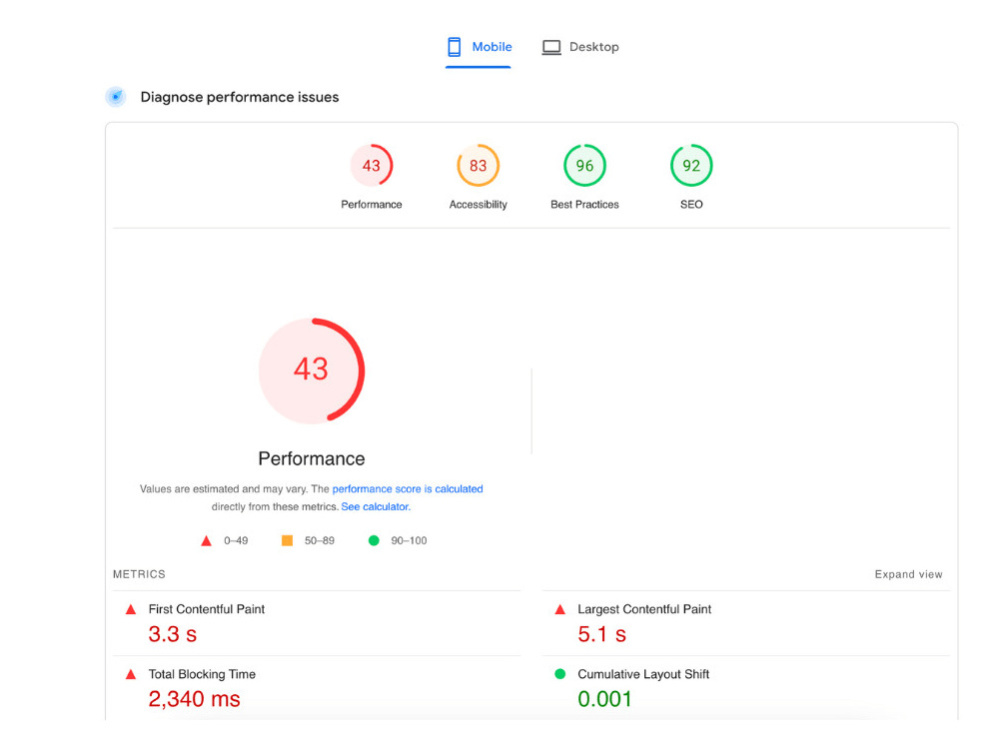Click the 2,340 ms metric value
Viewport: 1000px width, 749px height.
195,699
